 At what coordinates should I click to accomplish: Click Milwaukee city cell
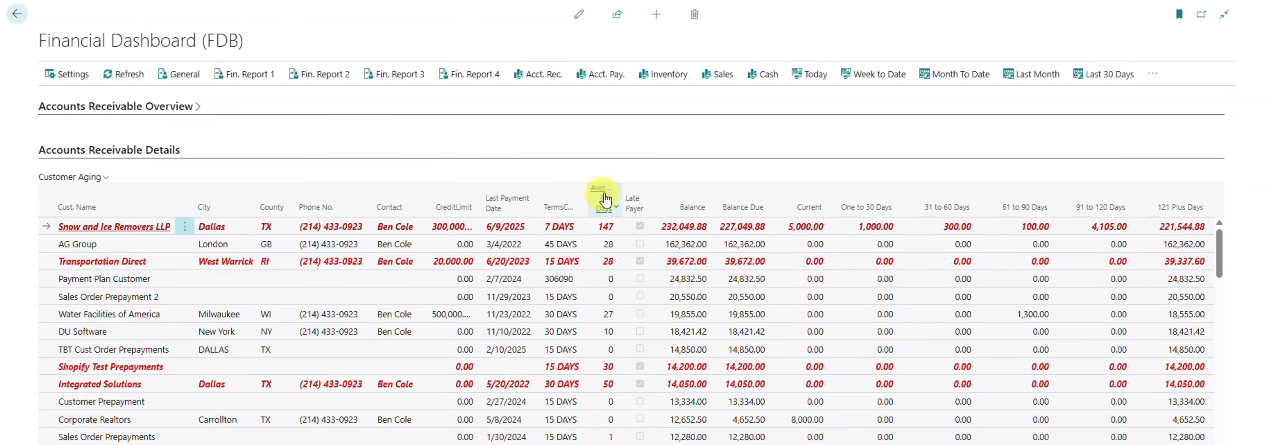(219, 314)
